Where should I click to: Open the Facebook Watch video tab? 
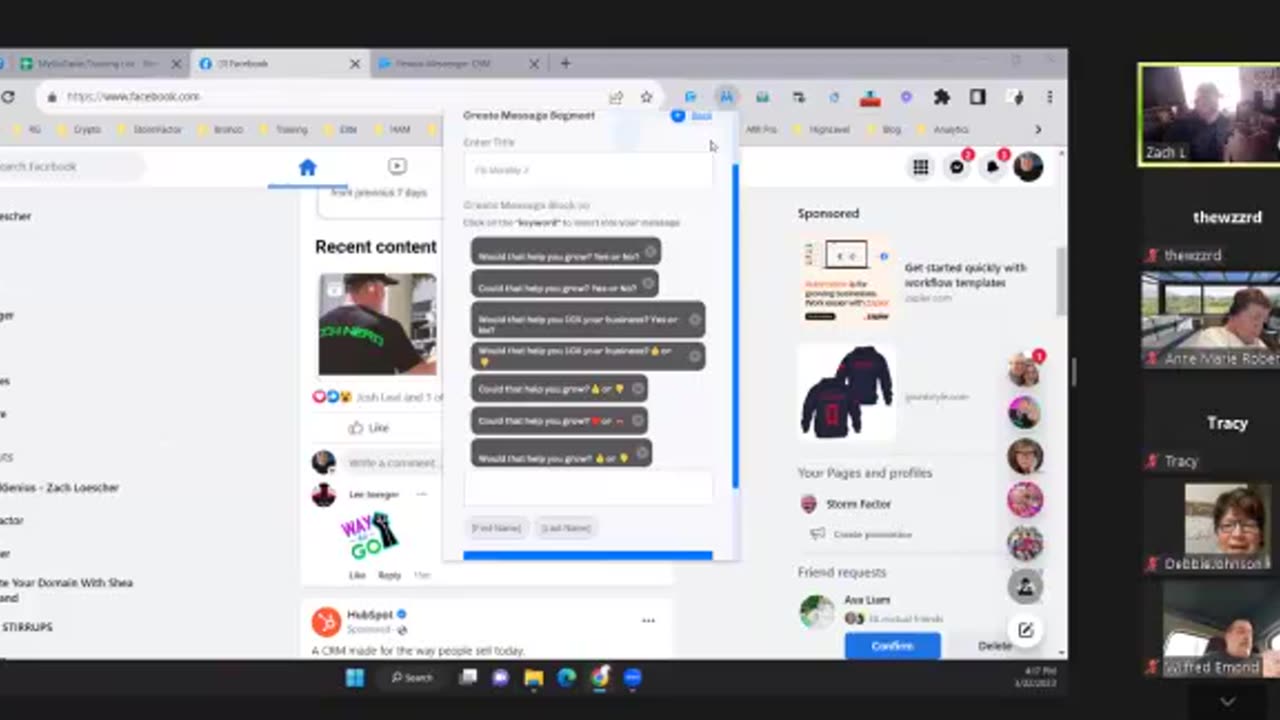(397, 167)
